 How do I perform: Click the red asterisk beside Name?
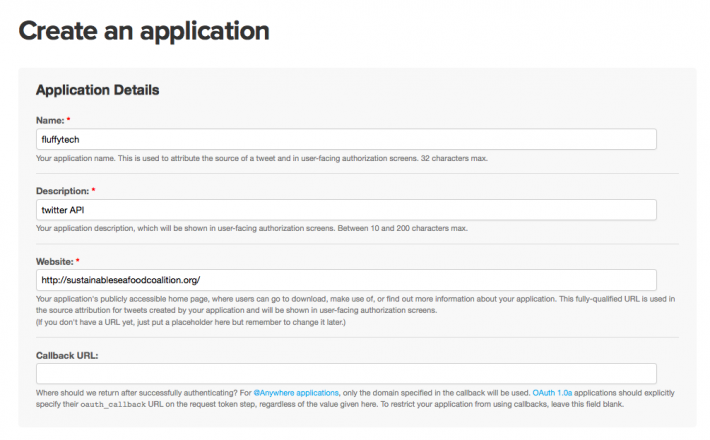69,120
